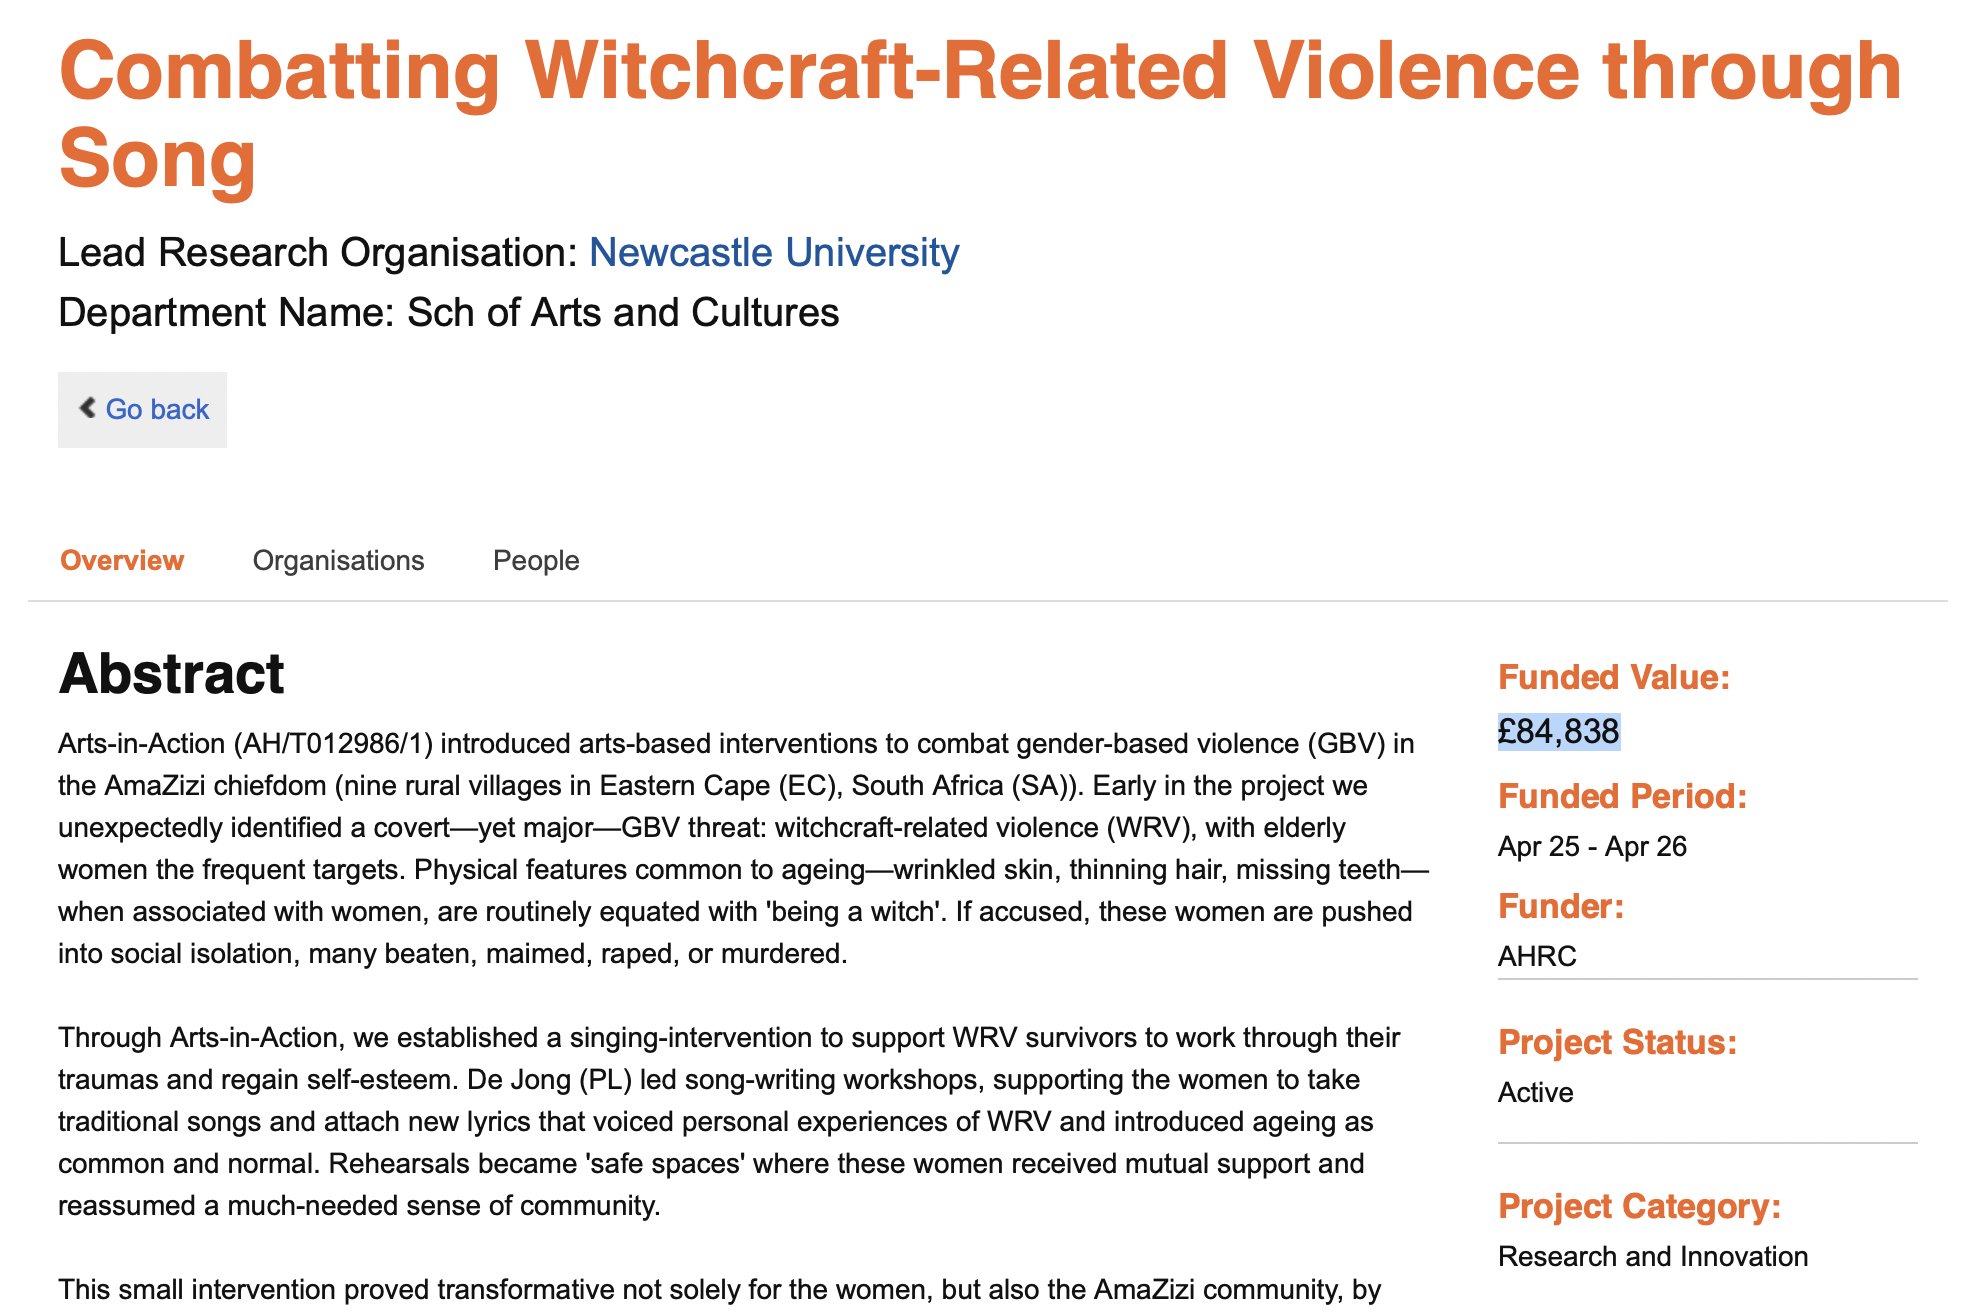
Task: Click the Research and Innovation category text
Action: [x=1653, y=1256]
